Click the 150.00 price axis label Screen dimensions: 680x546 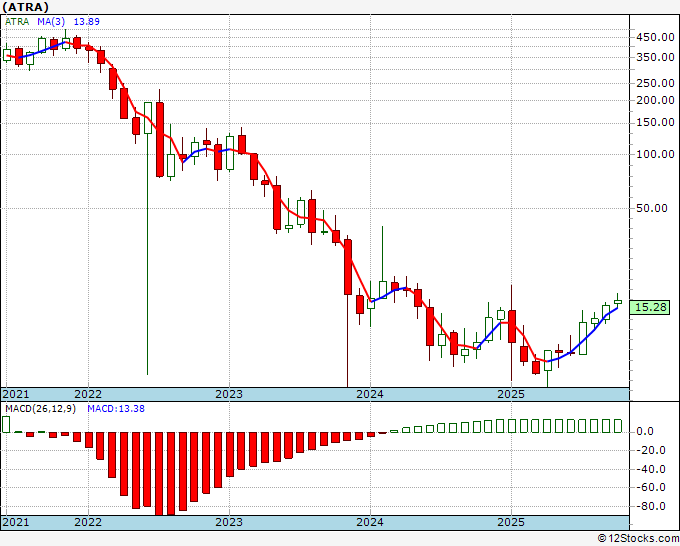[x=655, y=123]
